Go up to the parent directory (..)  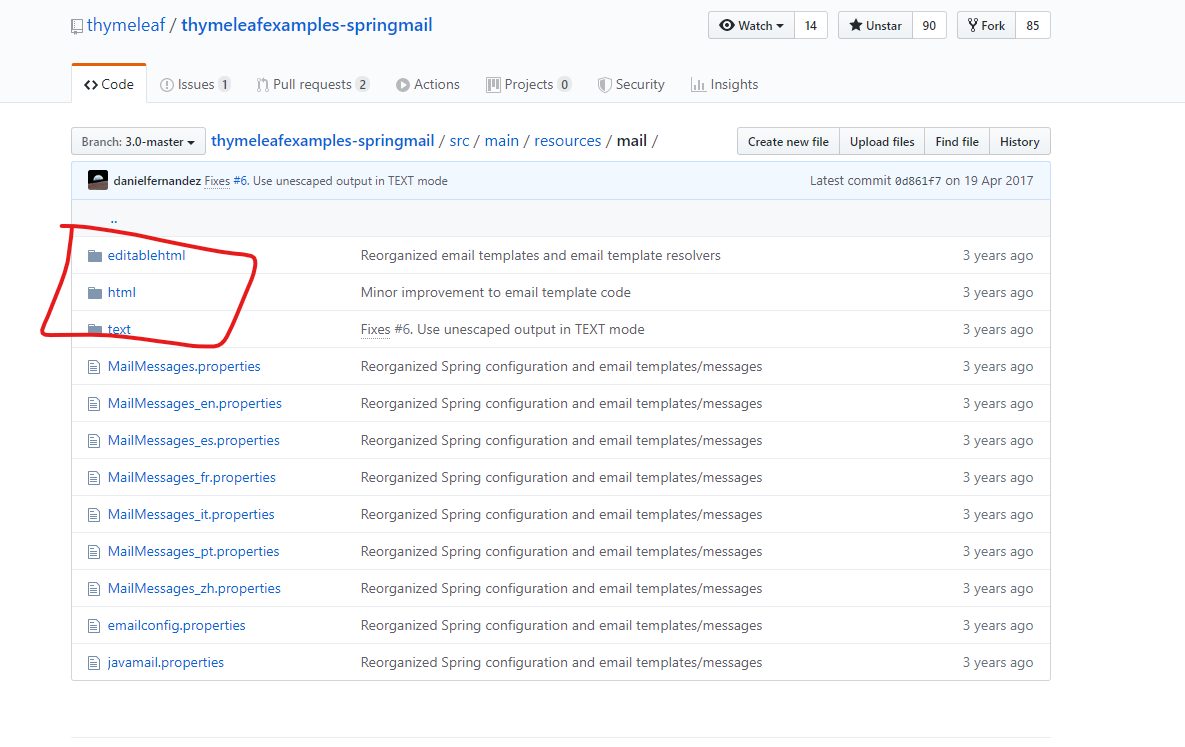pos(114,219)
